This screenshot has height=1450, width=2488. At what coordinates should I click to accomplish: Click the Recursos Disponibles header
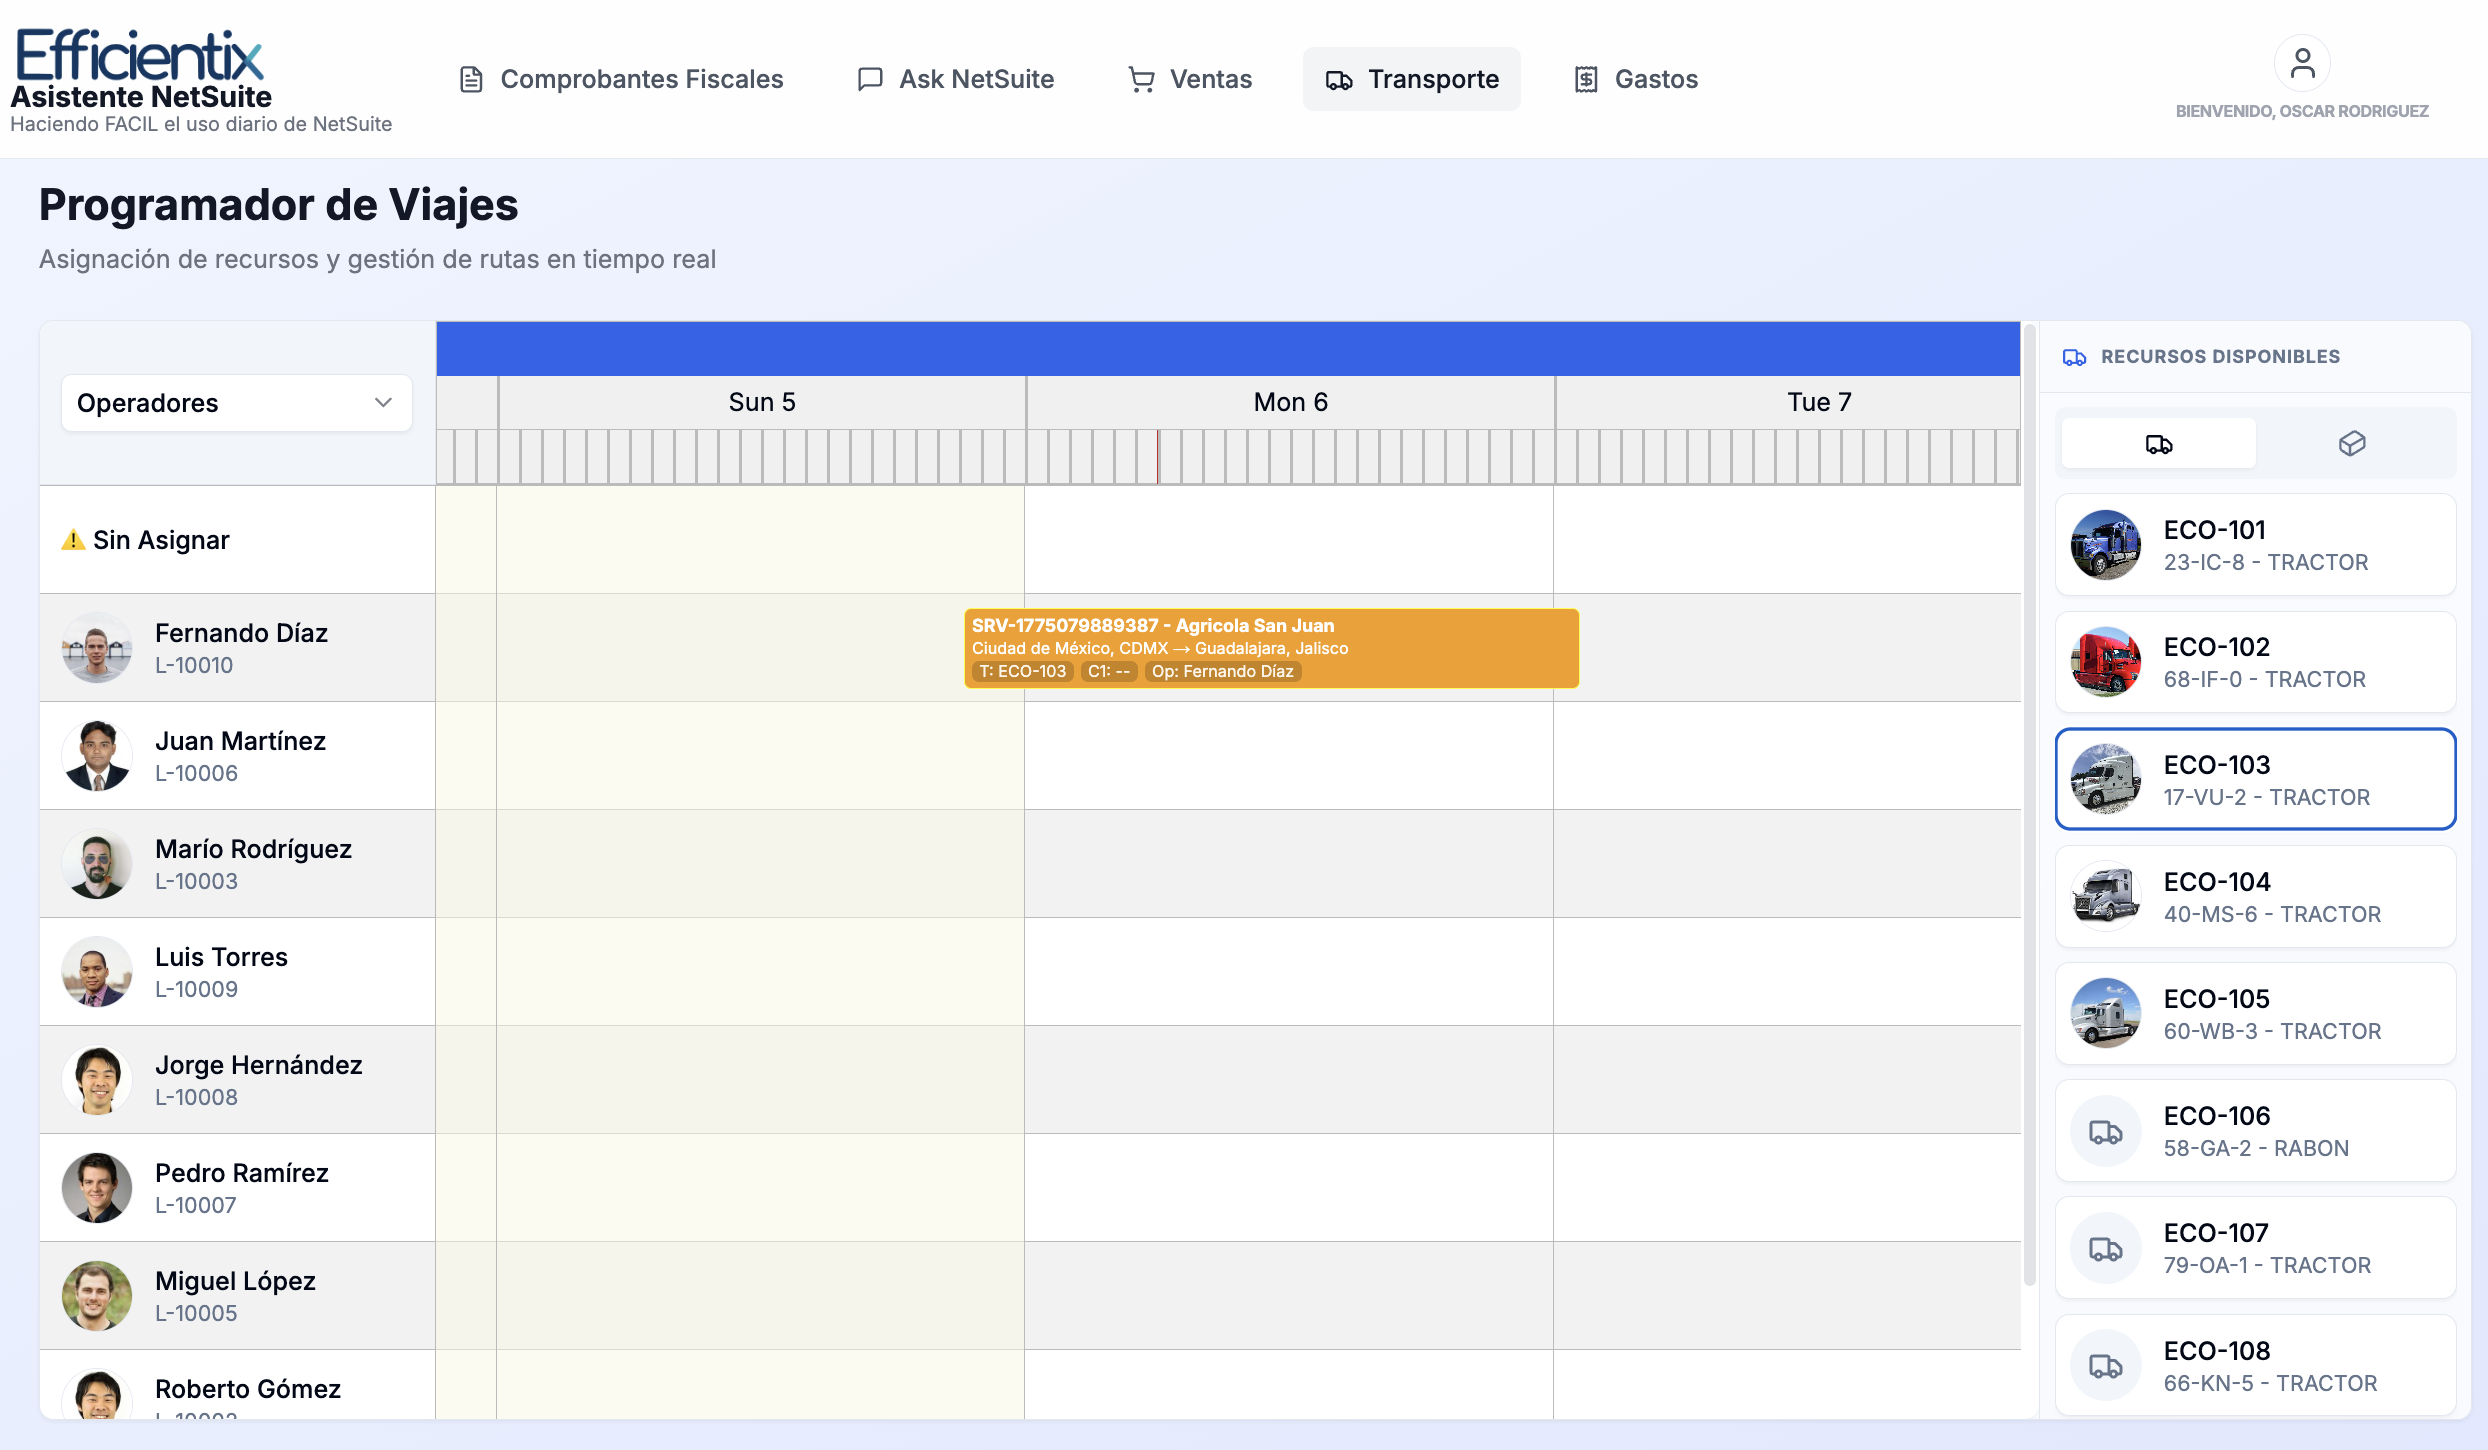tap(2220, 357)
